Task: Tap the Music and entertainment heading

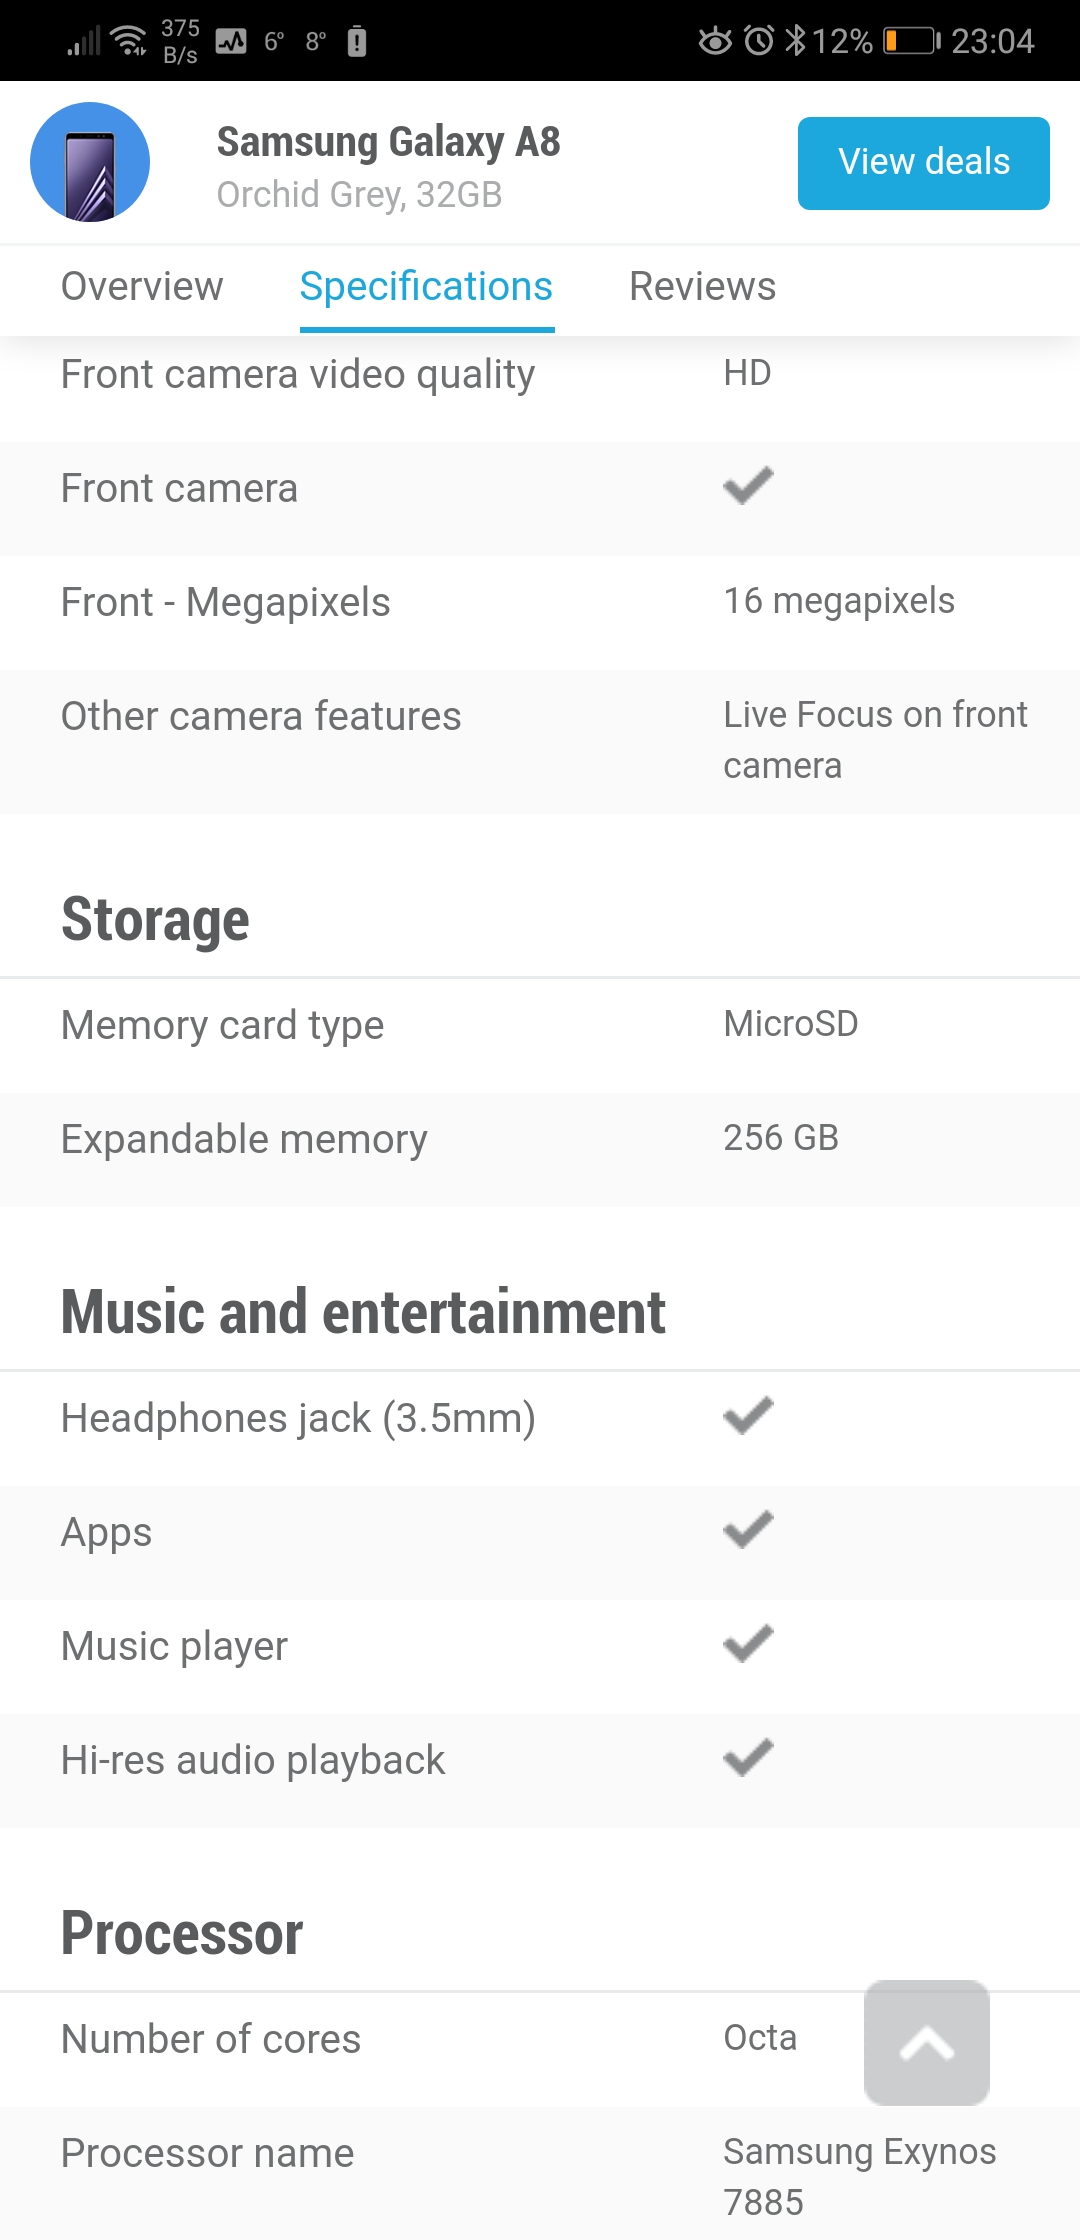Action: pos(363,1312)
